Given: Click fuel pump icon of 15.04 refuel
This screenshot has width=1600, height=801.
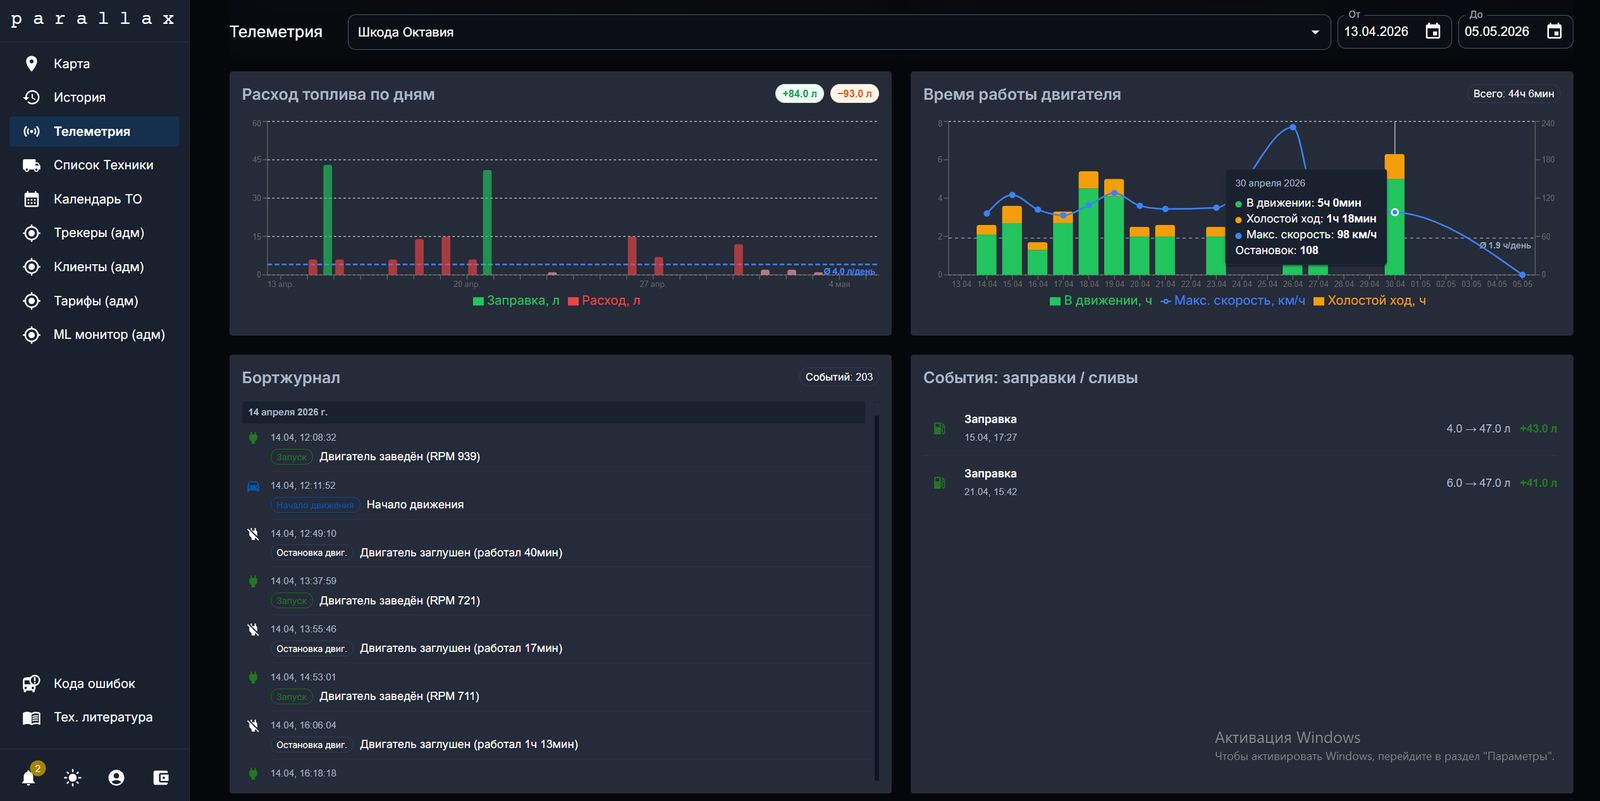Looking at the screenshot, I should point(939,428).
